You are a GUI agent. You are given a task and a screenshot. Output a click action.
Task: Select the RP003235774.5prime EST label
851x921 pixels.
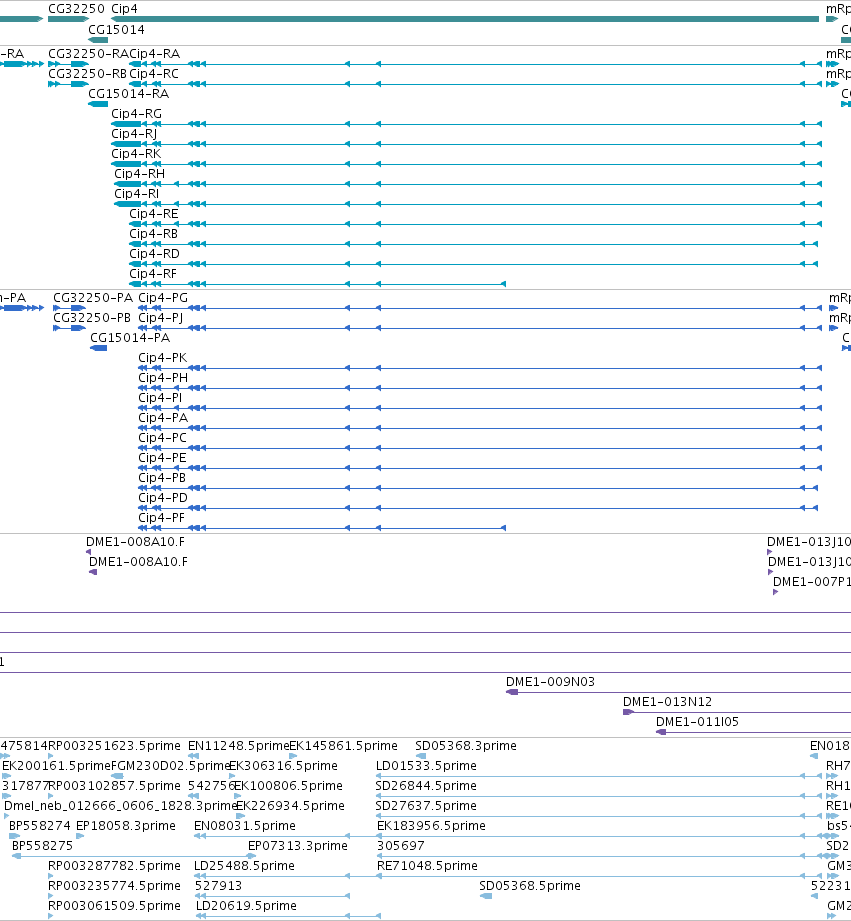(x=115, y=886)
